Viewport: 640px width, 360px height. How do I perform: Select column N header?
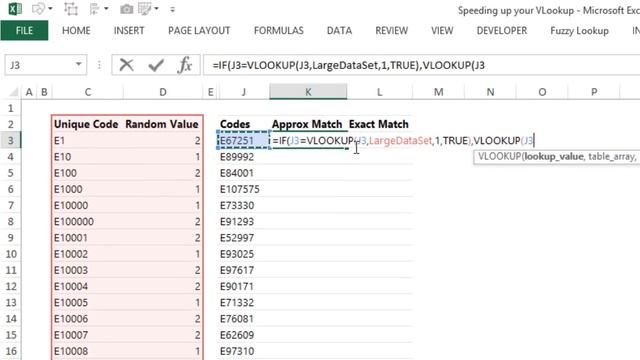coord(490,92)
